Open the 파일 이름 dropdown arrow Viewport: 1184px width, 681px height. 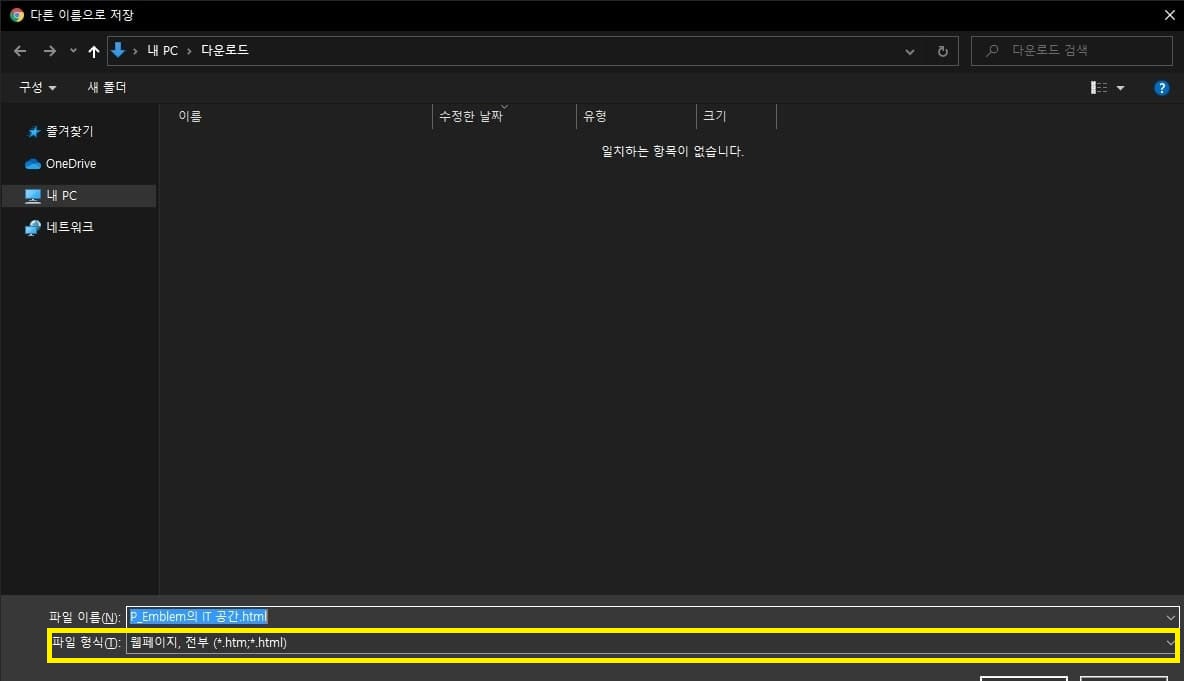point(1170,617)
